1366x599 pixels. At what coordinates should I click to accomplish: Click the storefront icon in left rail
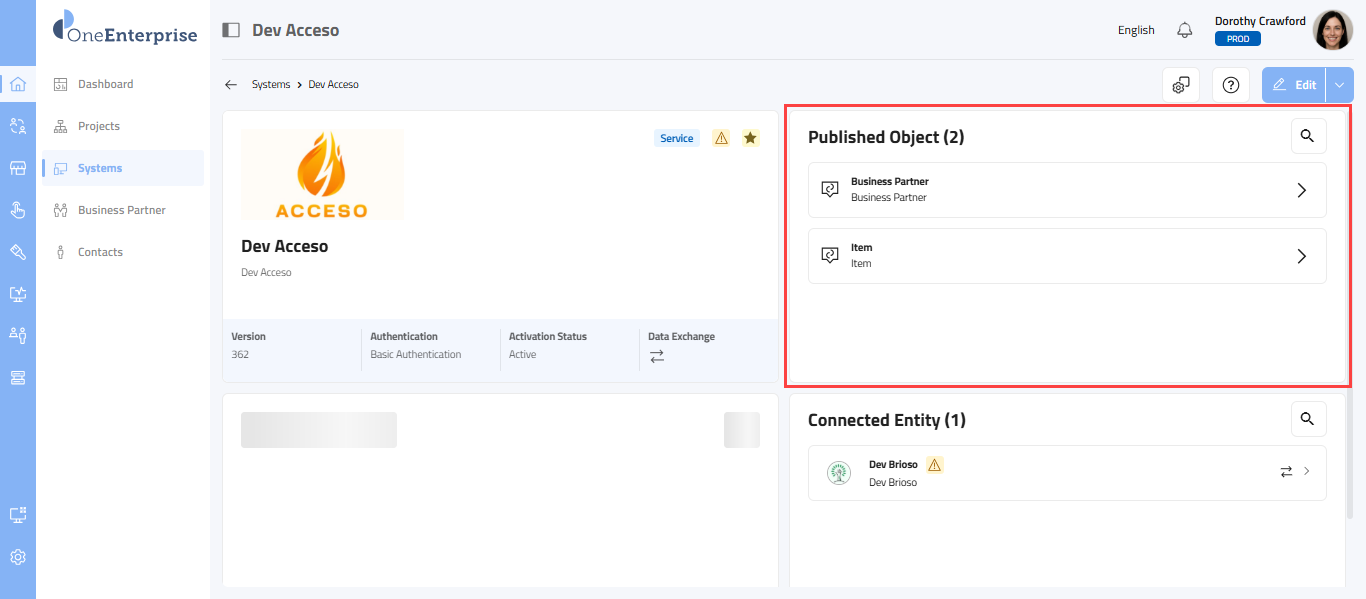click(x=18, y=168)
